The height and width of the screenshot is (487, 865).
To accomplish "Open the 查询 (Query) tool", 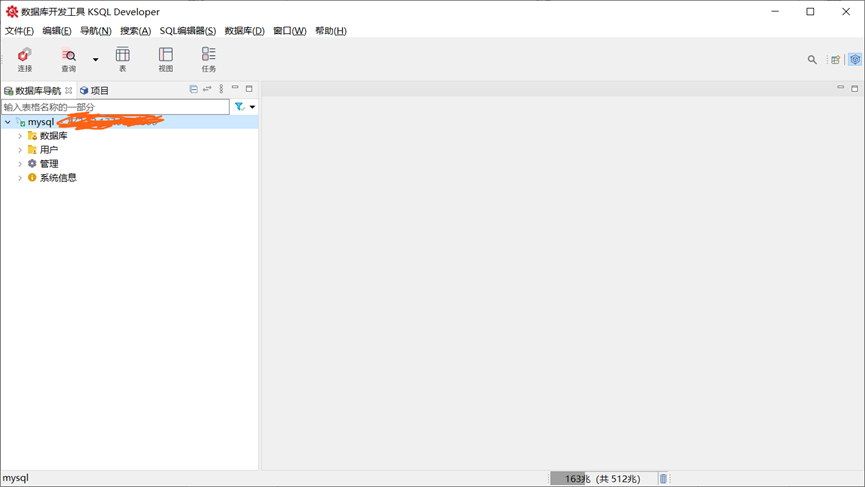I will click(68, 59).
